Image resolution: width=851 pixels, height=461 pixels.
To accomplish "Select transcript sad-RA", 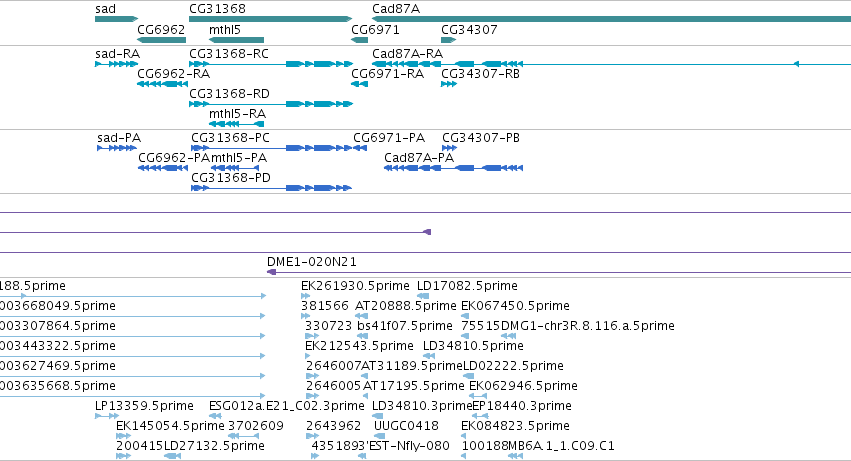I will tap(117, 54).
